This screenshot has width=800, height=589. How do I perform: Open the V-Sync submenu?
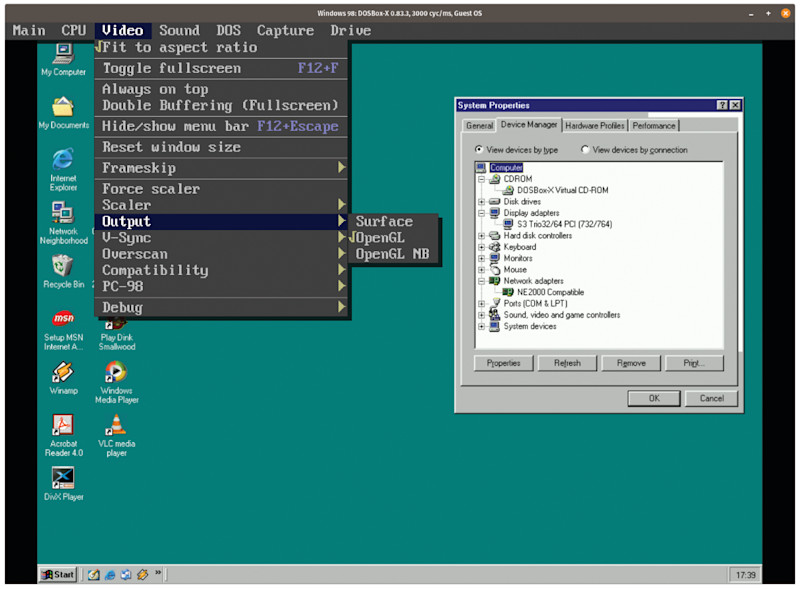click(221, 238)
